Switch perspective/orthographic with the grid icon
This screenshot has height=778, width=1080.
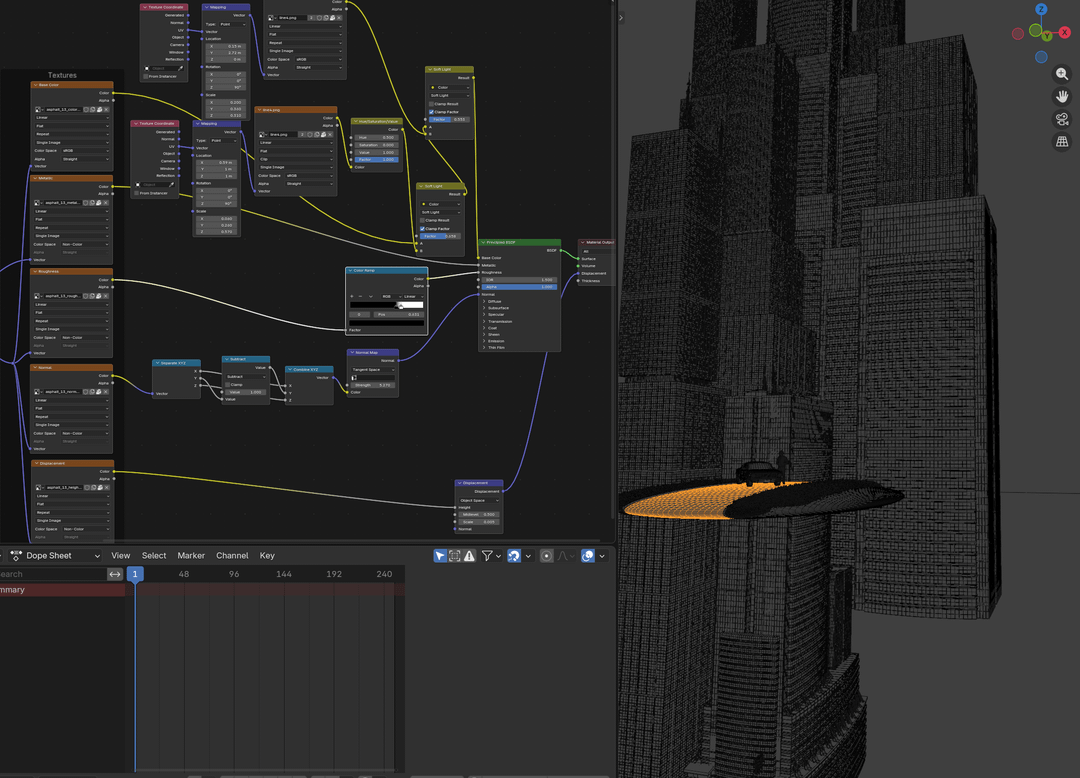point(1062,143)
